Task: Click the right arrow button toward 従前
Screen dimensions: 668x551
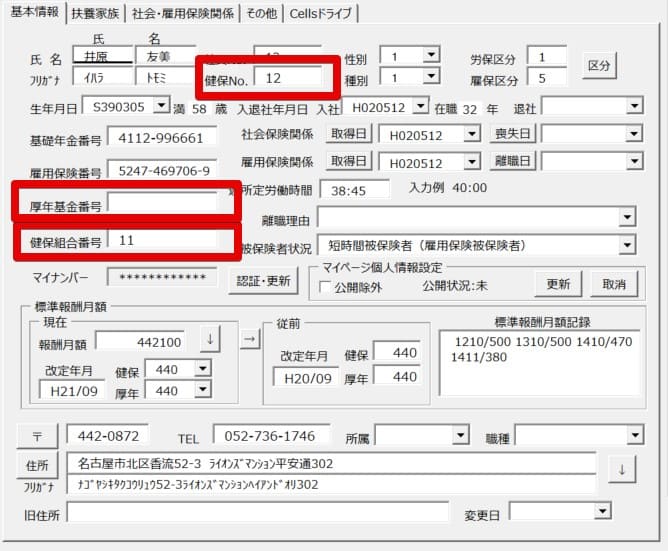Action: [250, 340]
